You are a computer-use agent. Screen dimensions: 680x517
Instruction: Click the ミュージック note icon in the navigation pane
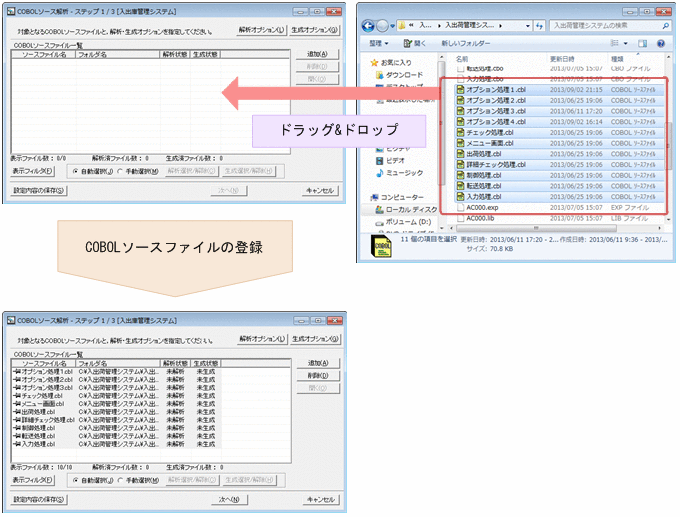click(379, 173)
